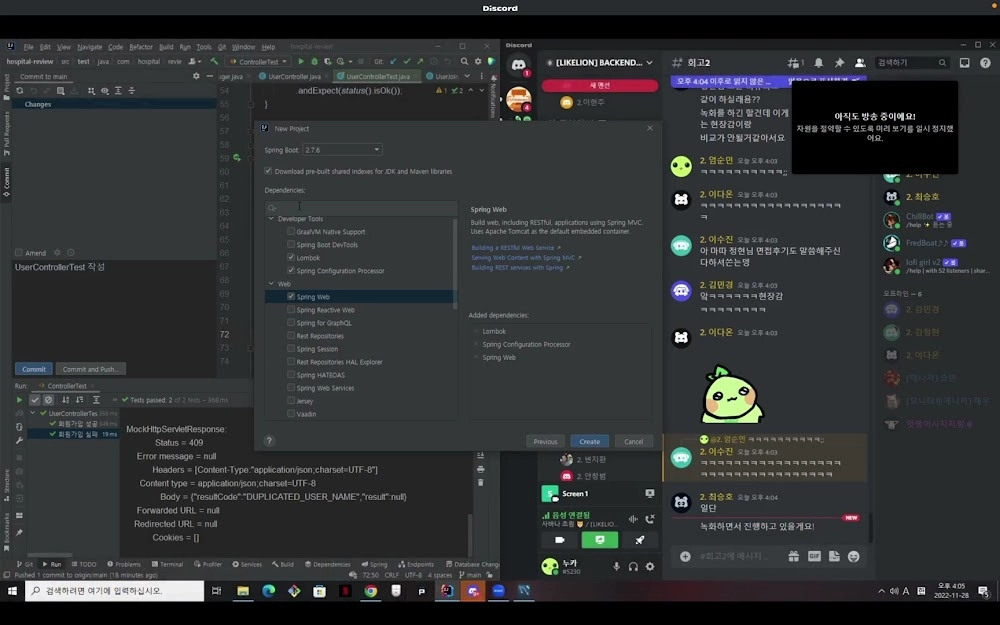Collapse the Developer Tools group

click(x=271, y=219)
